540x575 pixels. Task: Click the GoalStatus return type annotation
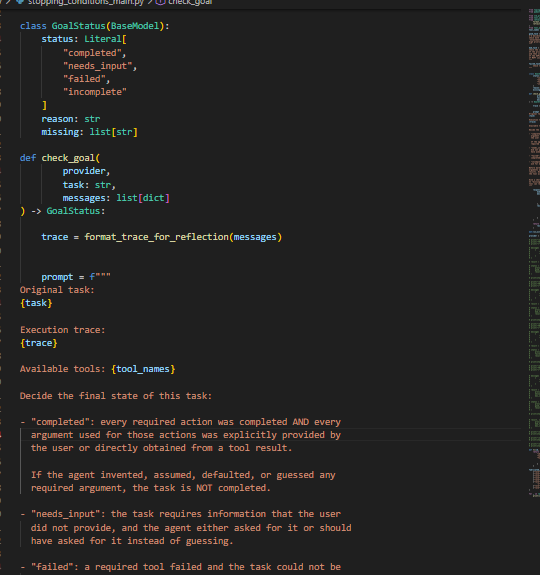click(x=73, y=211)
